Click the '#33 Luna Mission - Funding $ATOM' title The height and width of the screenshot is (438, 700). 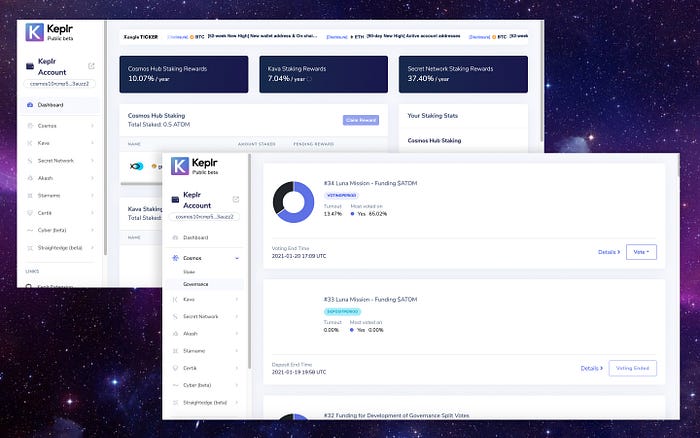(370, 300)
